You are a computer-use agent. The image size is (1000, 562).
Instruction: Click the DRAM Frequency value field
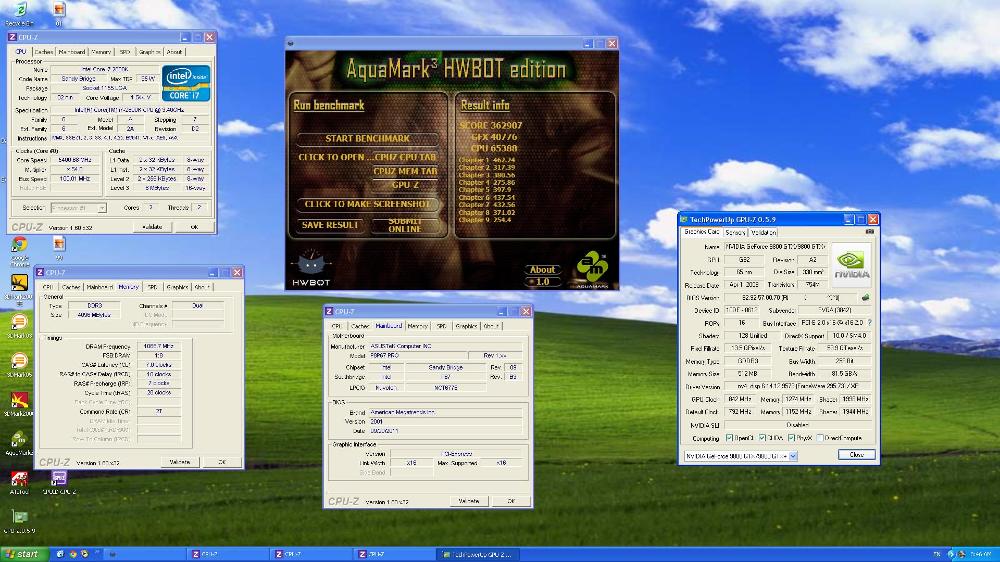pyautogui.click(x=159, y=346)
